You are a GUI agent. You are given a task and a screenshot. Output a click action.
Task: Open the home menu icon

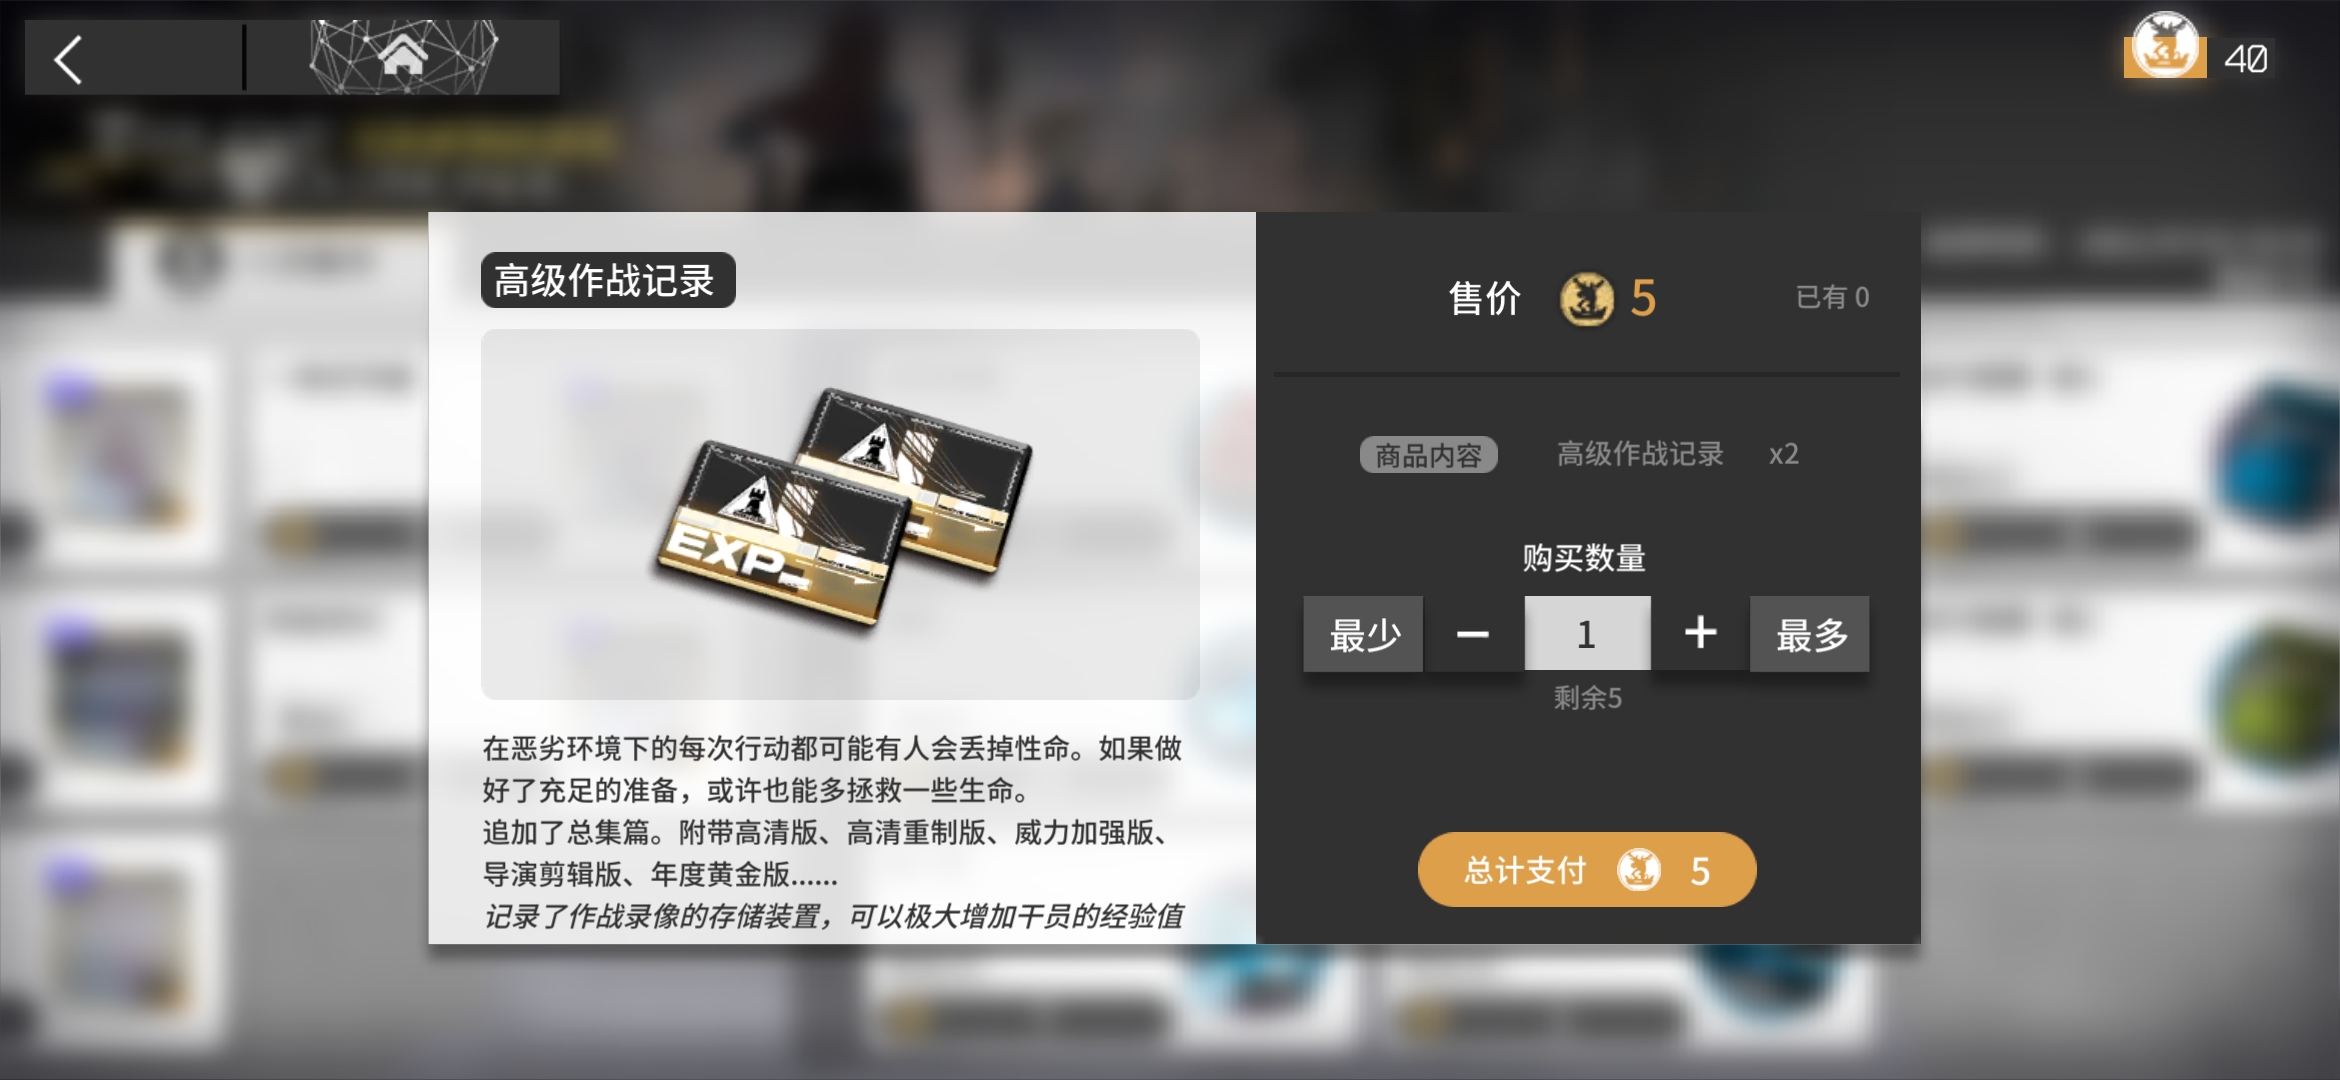click(402, 56)
